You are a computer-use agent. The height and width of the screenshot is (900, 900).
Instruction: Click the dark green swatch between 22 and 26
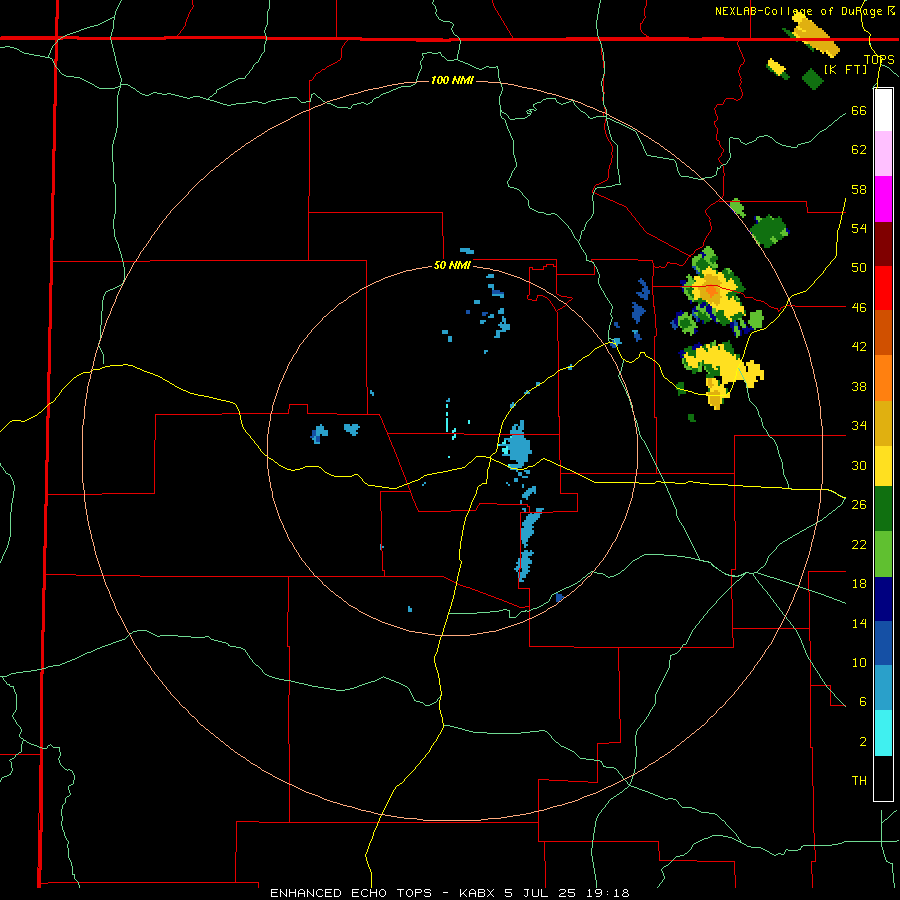coord(883,509)
